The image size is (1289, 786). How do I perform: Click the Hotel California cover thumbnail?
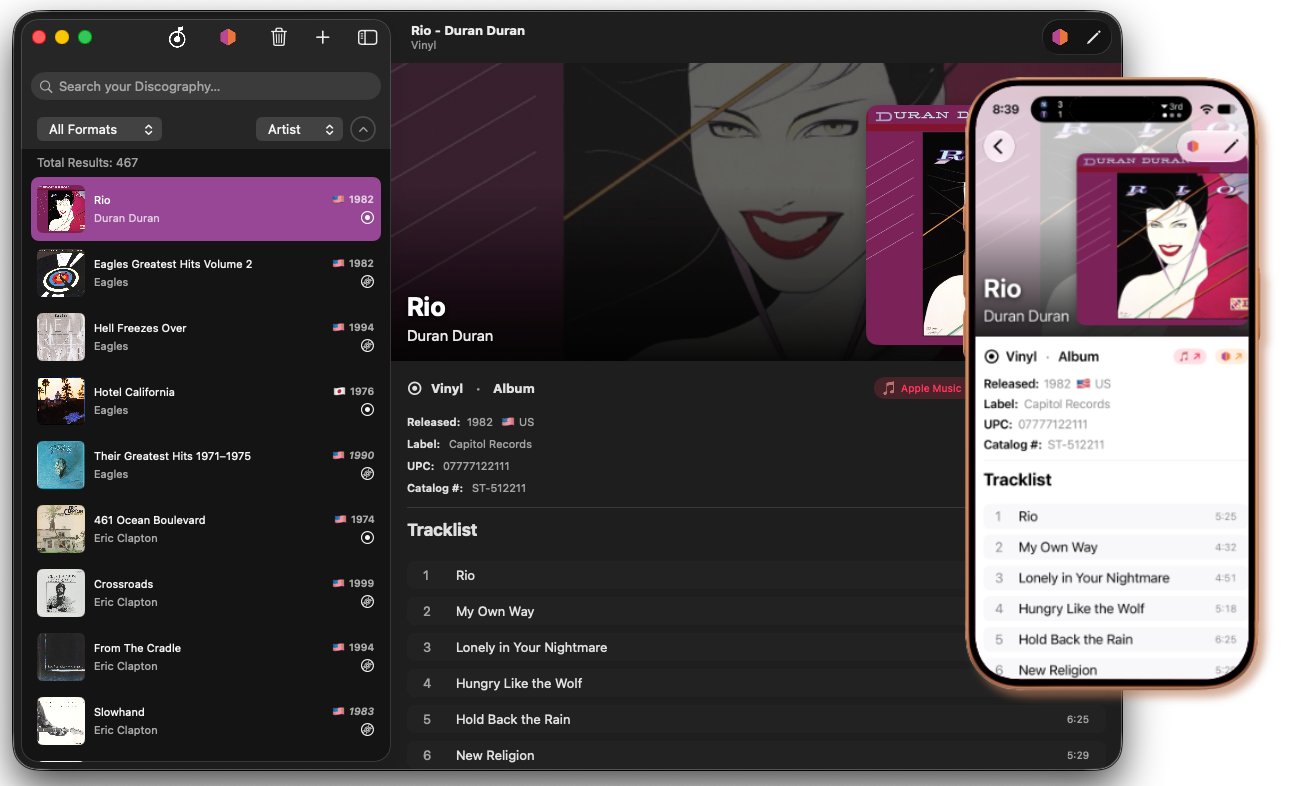(x=61, y=401)
